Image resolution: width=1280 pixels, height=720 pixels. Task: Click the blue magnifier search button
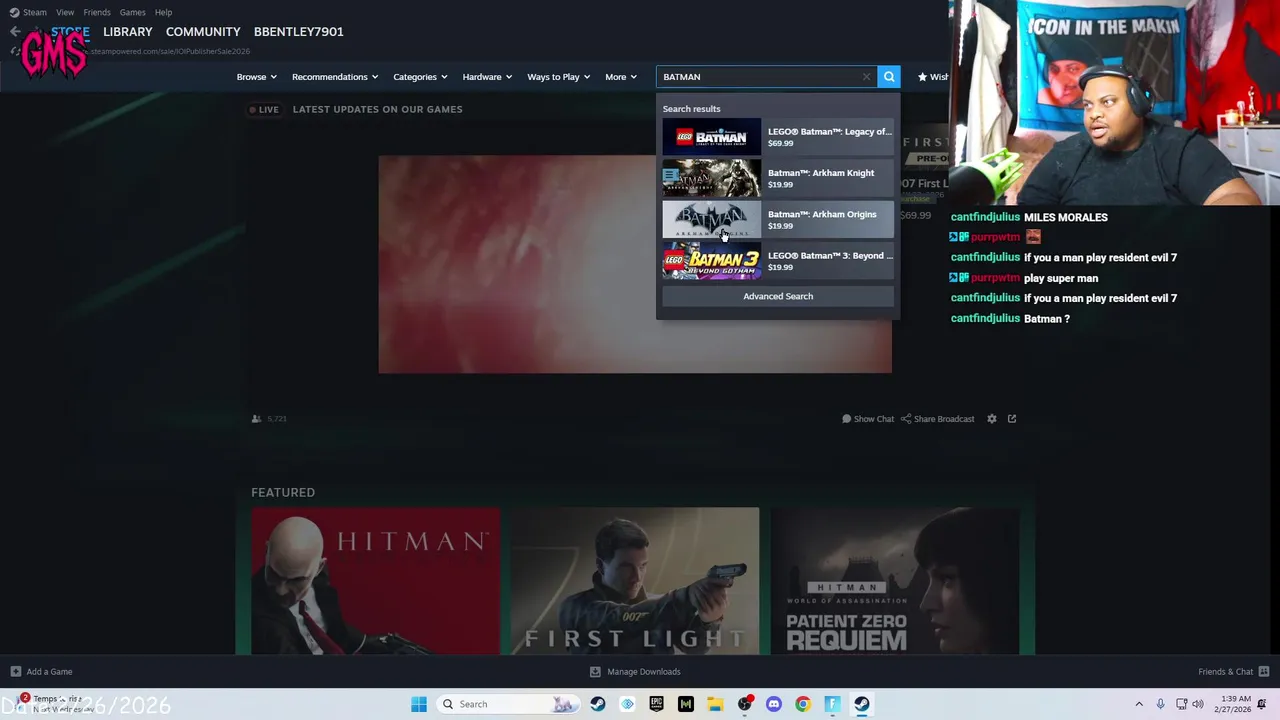(889, 77)
